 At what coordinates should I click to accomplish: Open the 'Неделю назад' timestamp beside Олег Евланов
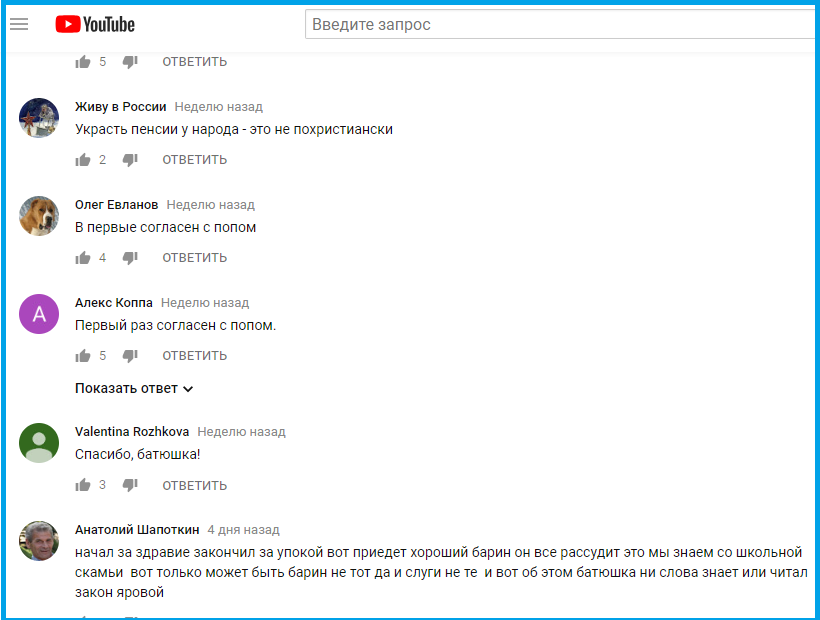[x=211, y=204]
